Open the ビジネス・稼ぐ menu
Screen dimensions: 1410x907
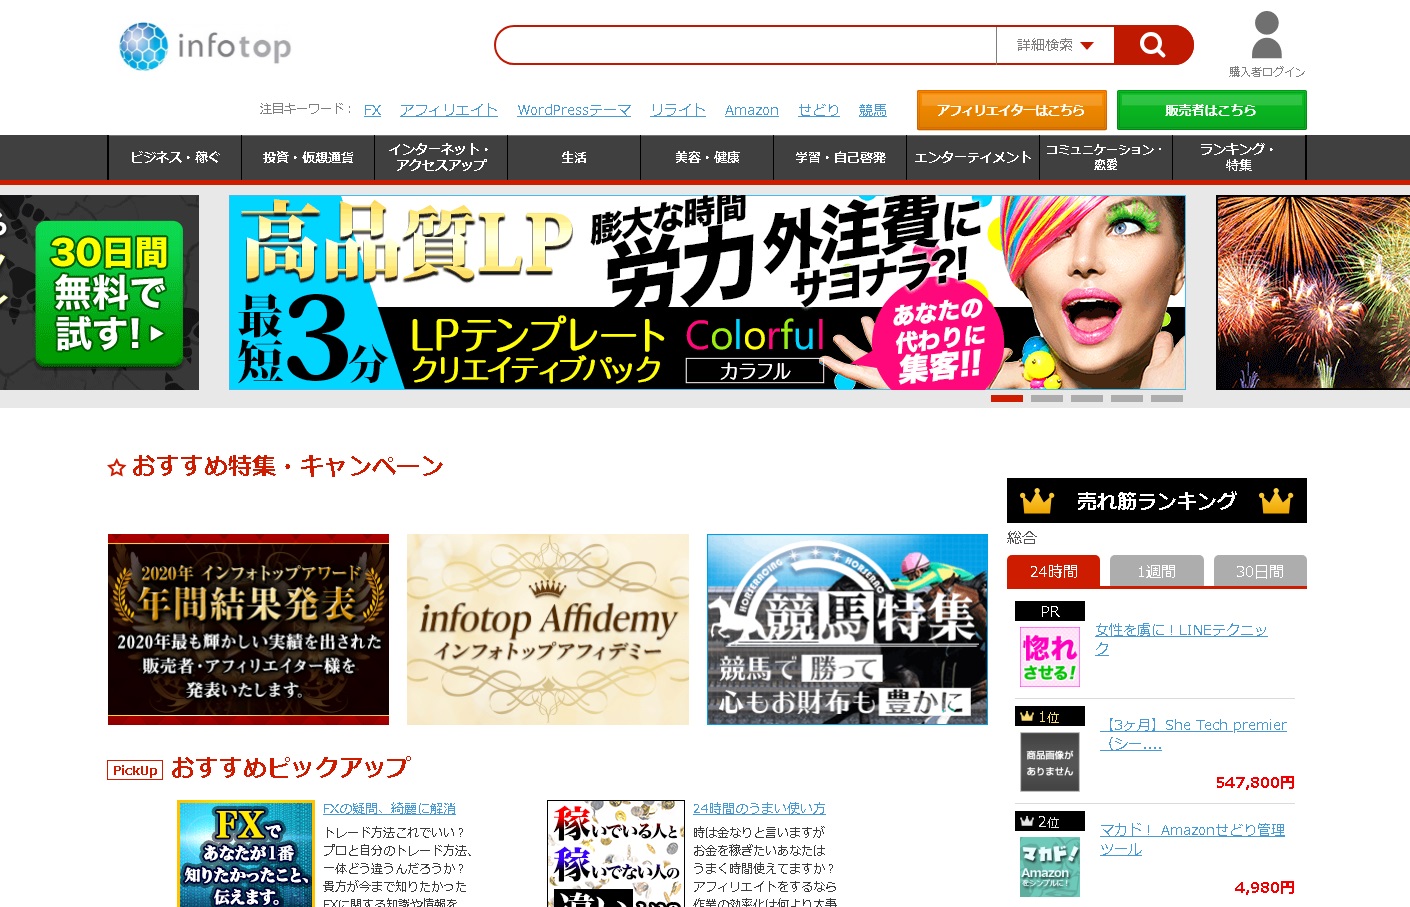175,157
